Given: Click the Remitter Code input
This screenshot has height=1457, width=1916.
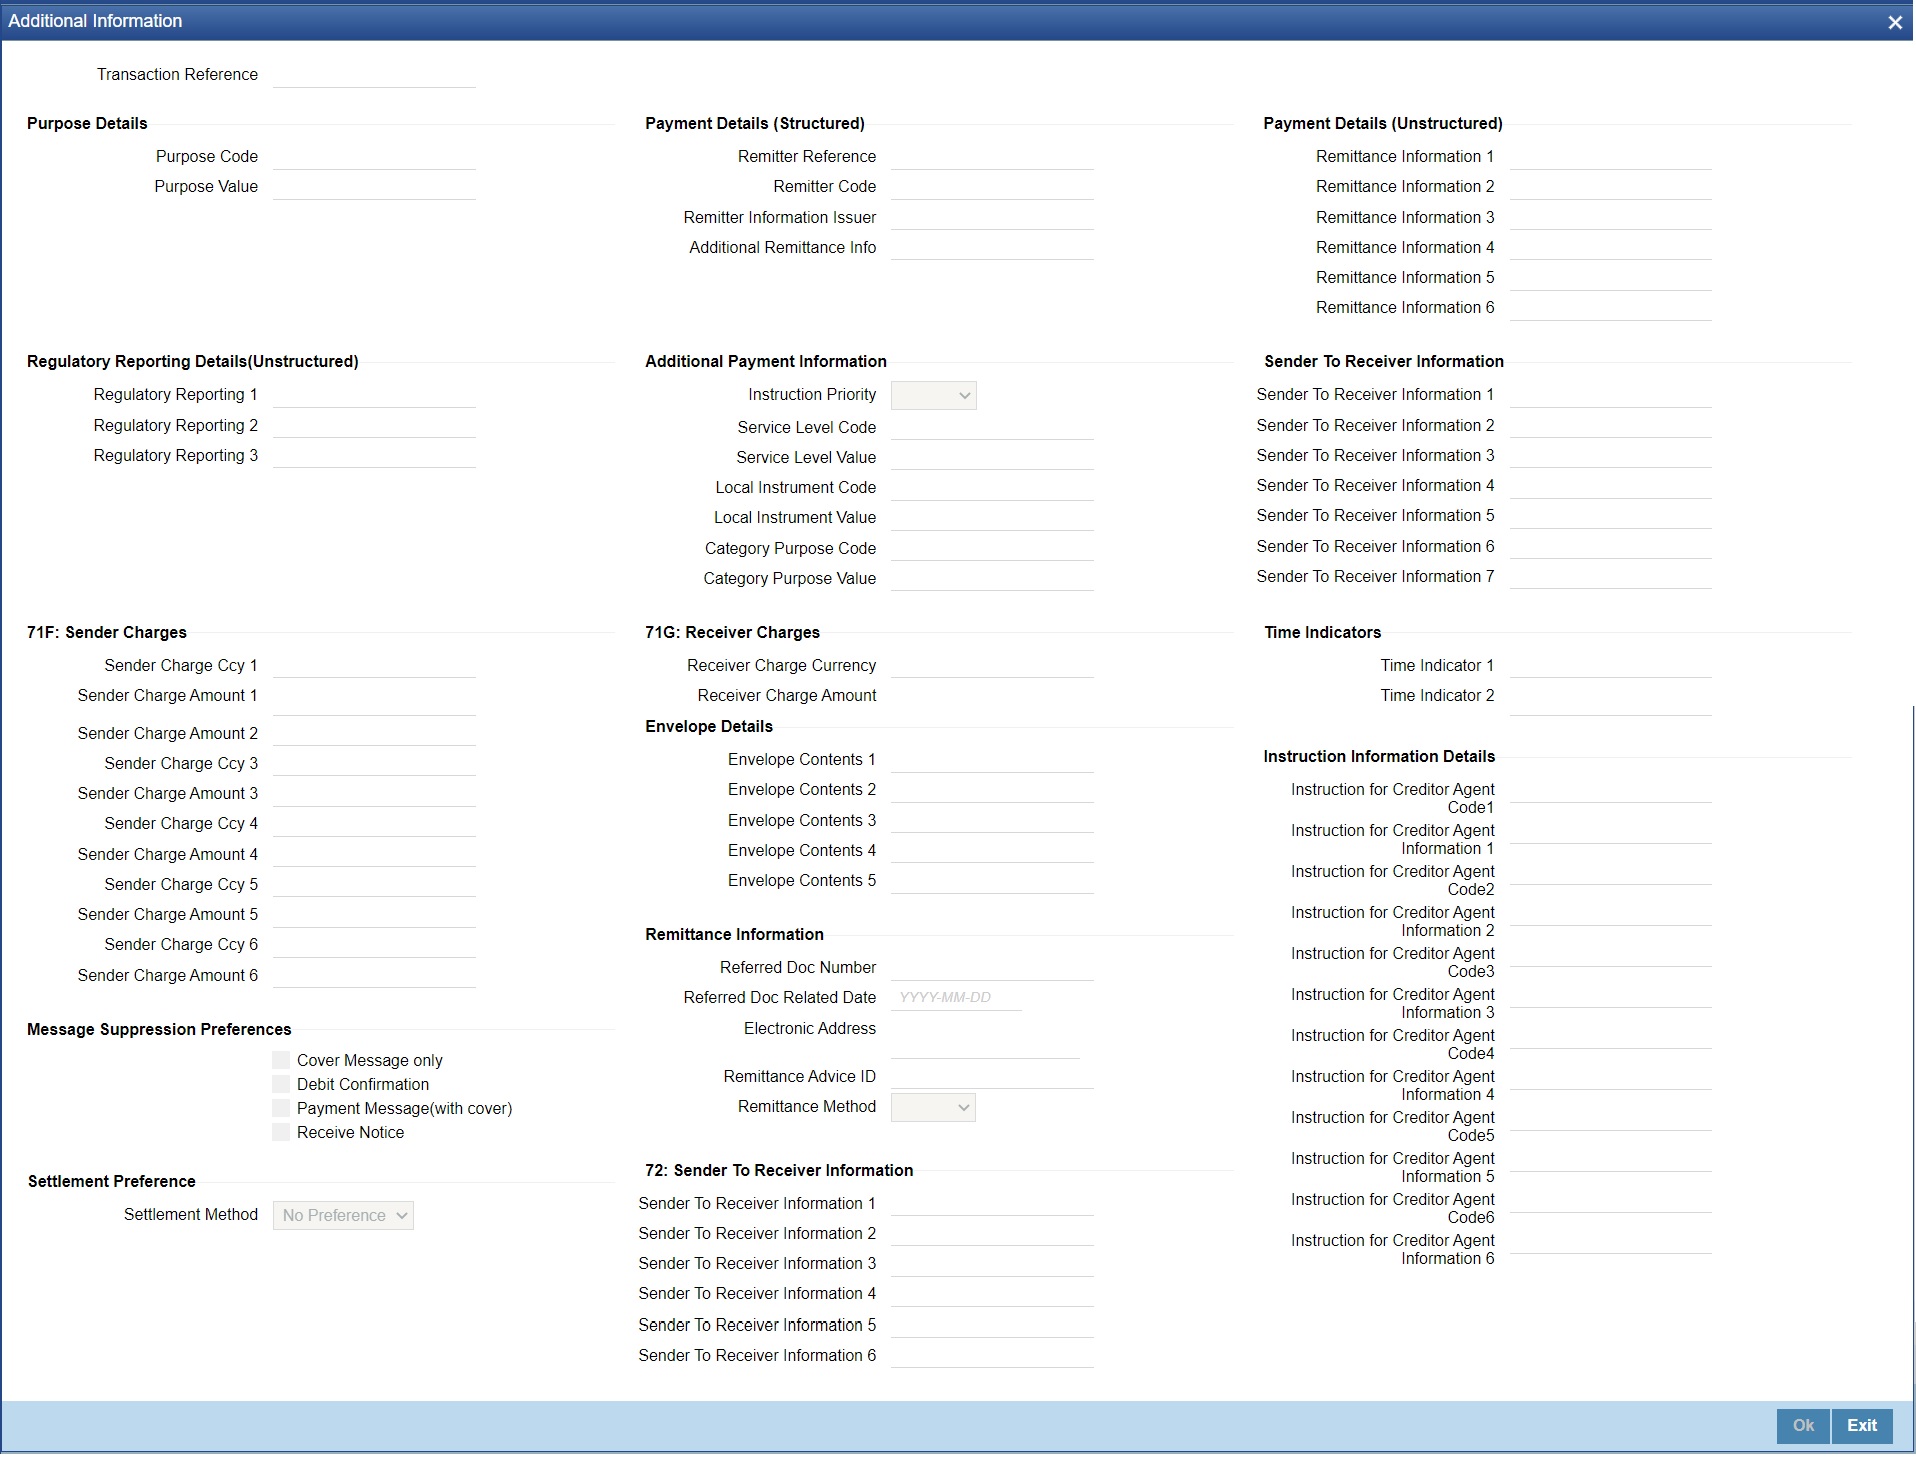Looking at the screenshot, I should 992,187.
